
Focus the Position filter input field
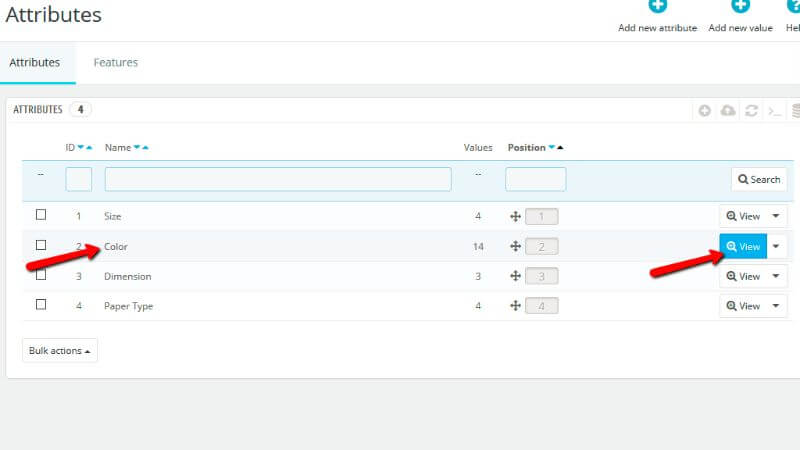[x=536, y=179]
